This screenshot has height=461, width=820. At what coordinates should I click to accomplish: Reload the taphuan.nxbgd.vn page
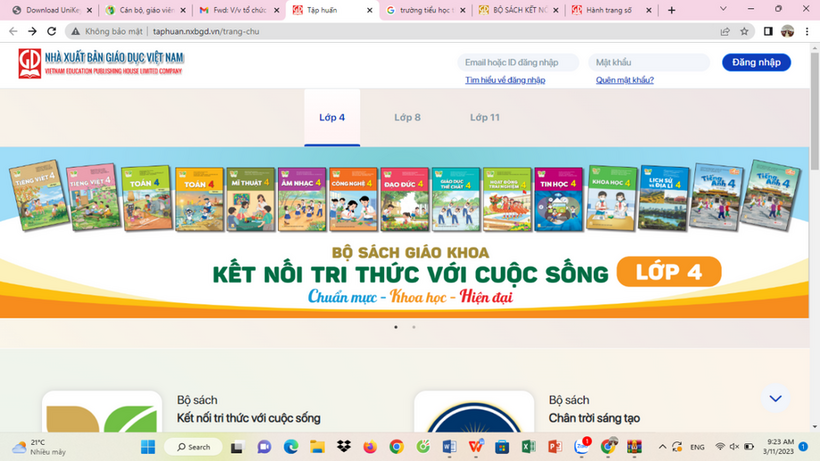(x=51, y=31)
